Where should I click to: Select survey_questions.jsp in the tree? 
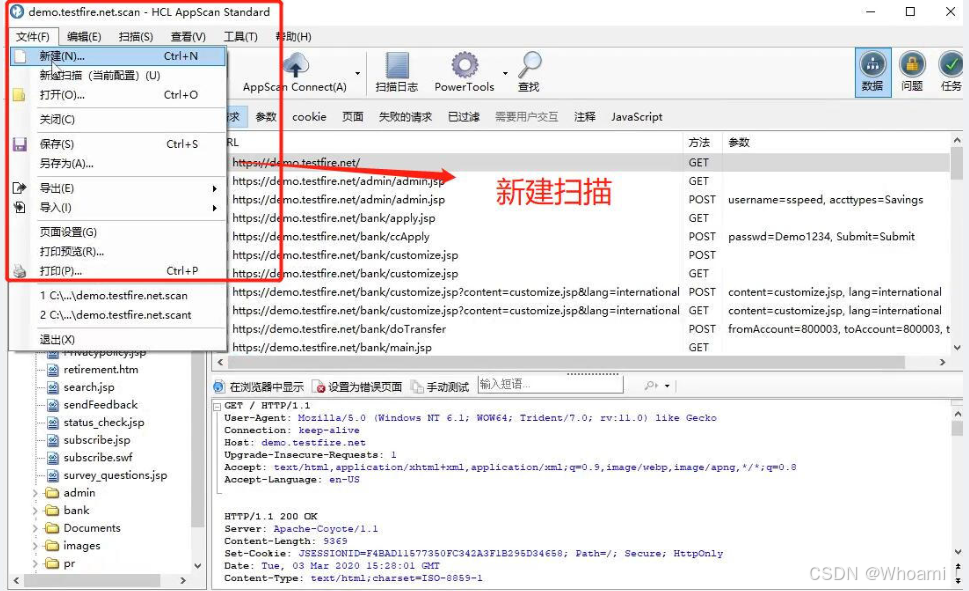[115, 476]
